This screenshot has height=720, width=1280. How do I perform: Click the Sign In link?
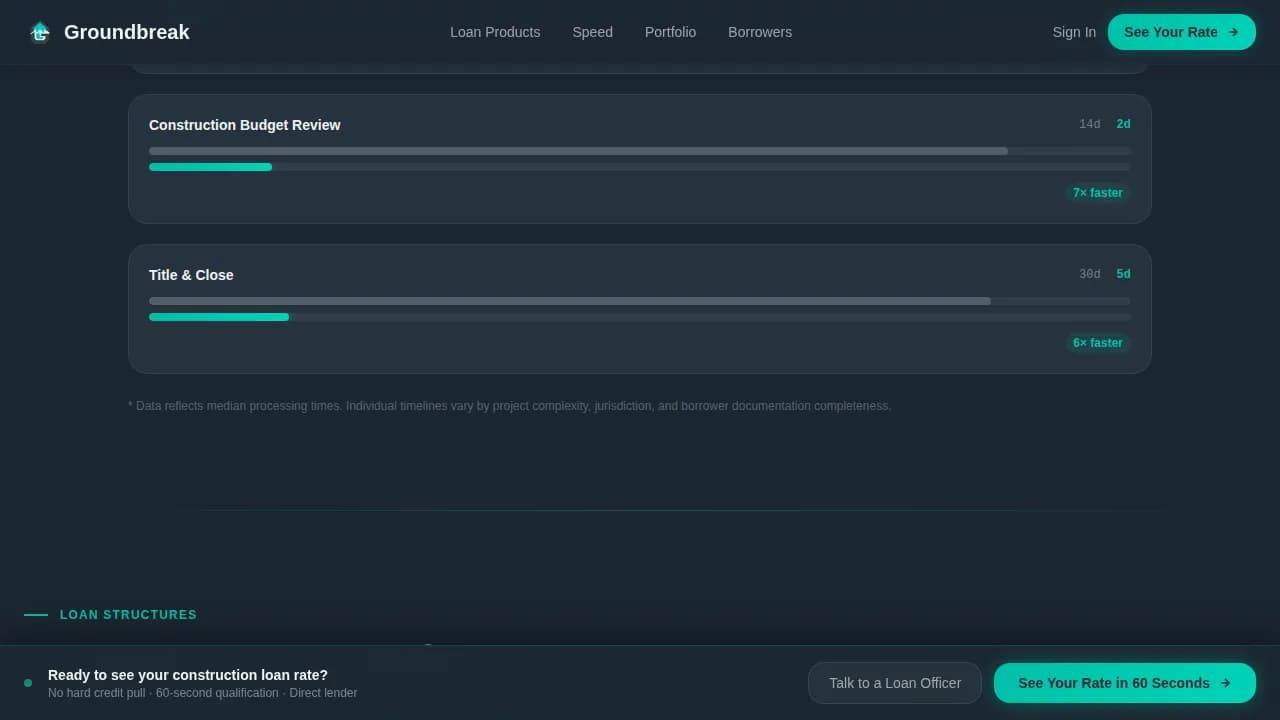[1073, 32]
